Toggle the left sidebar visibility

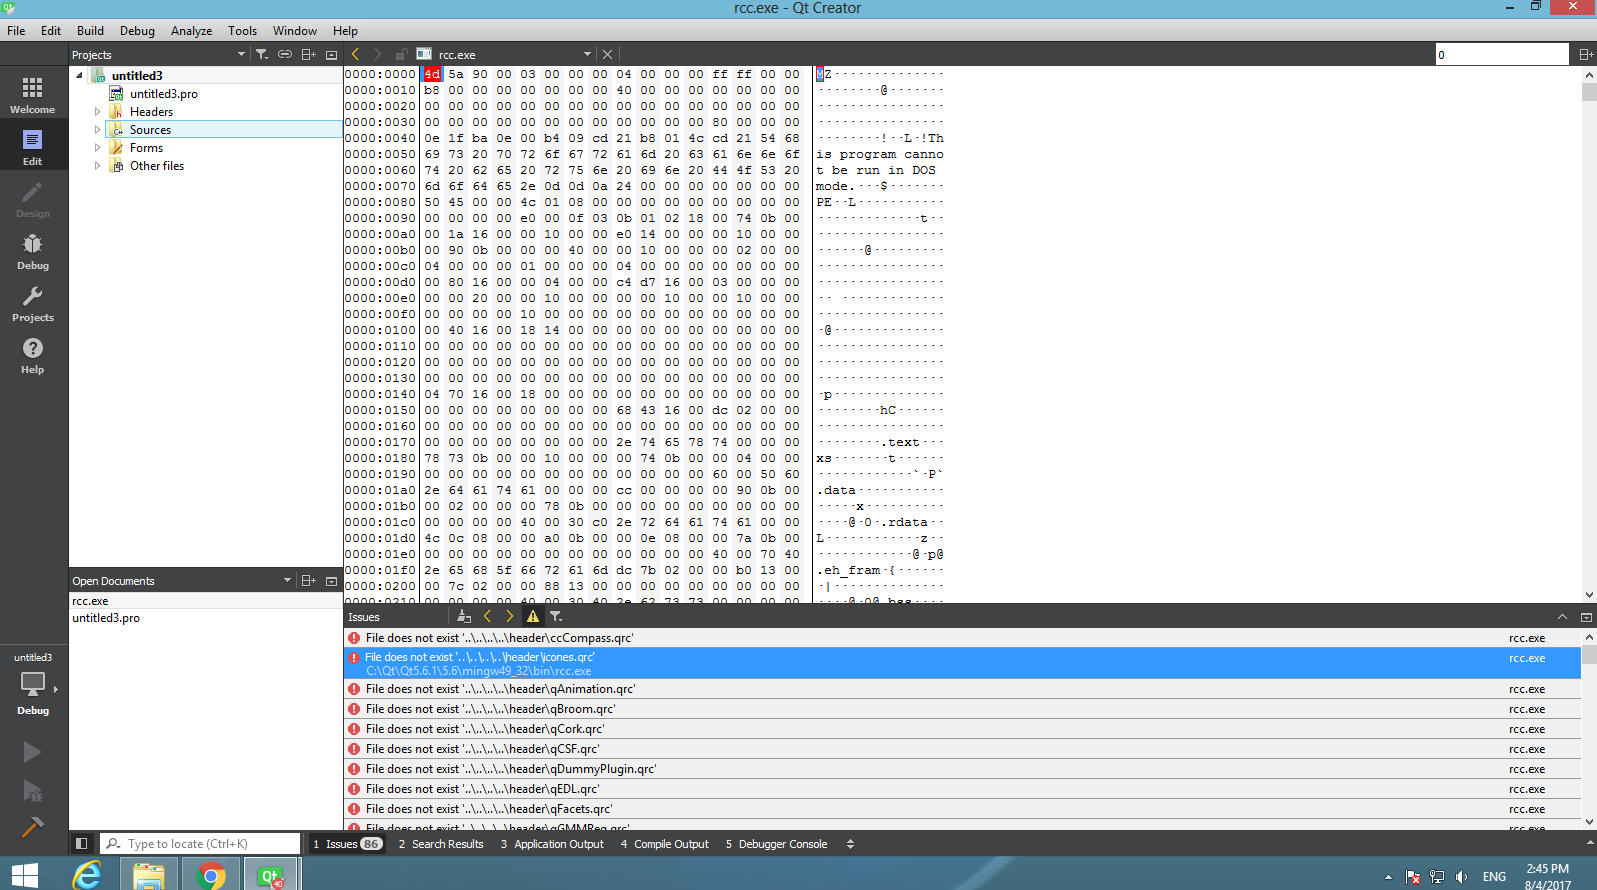(x=82, y=843)
